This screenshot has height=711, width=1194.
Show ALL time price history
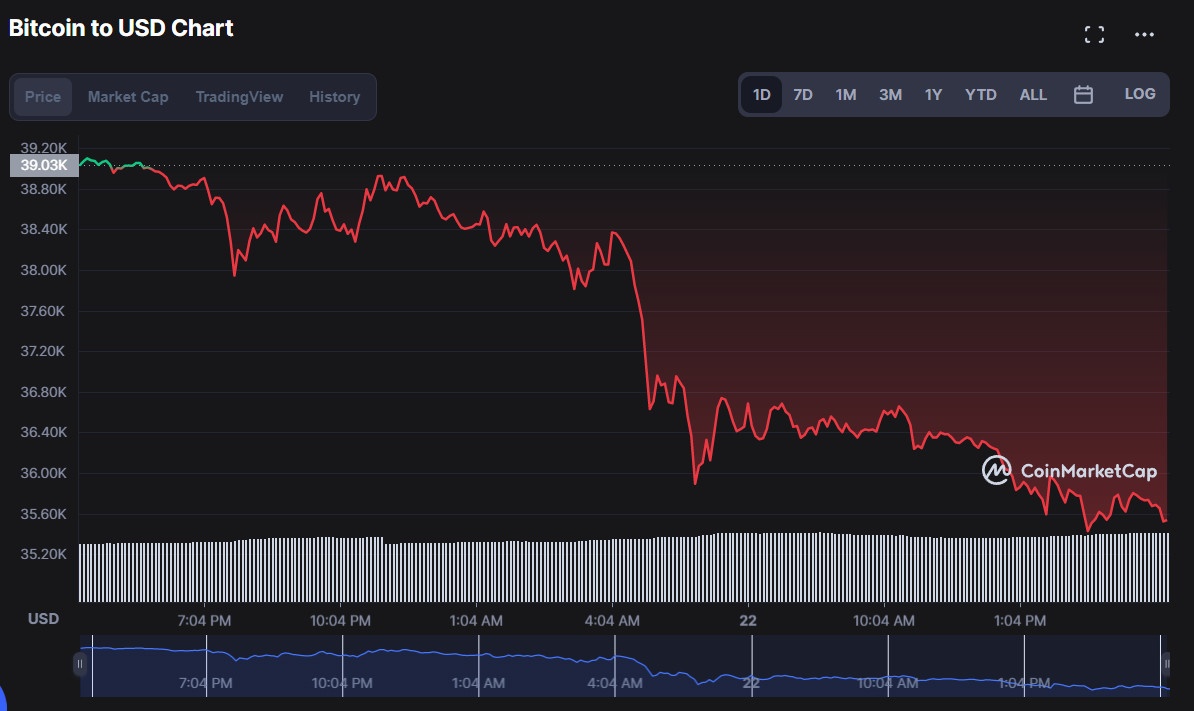pos(1033,95)
